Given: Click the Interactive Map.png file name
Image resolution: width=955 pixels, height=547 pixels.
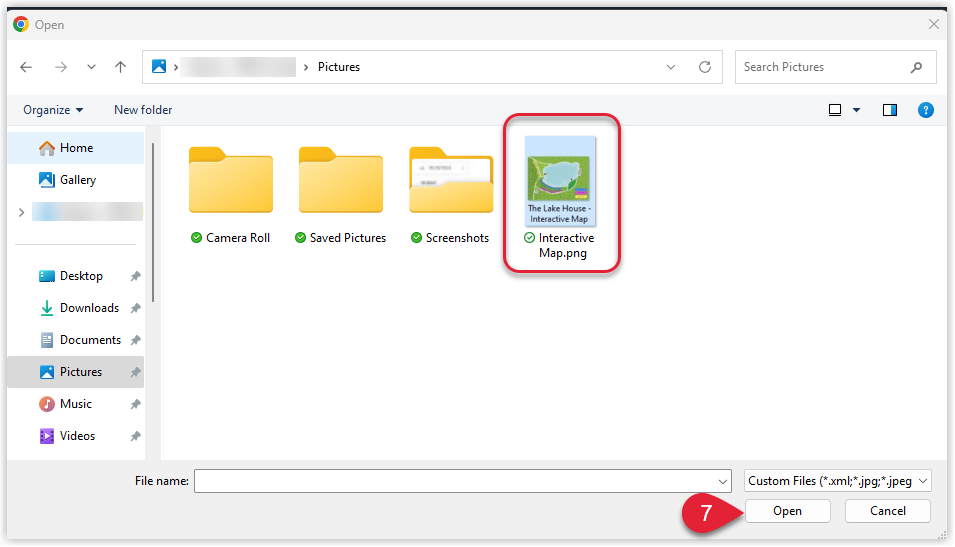Looking at the screenshot, I should 566,245.
